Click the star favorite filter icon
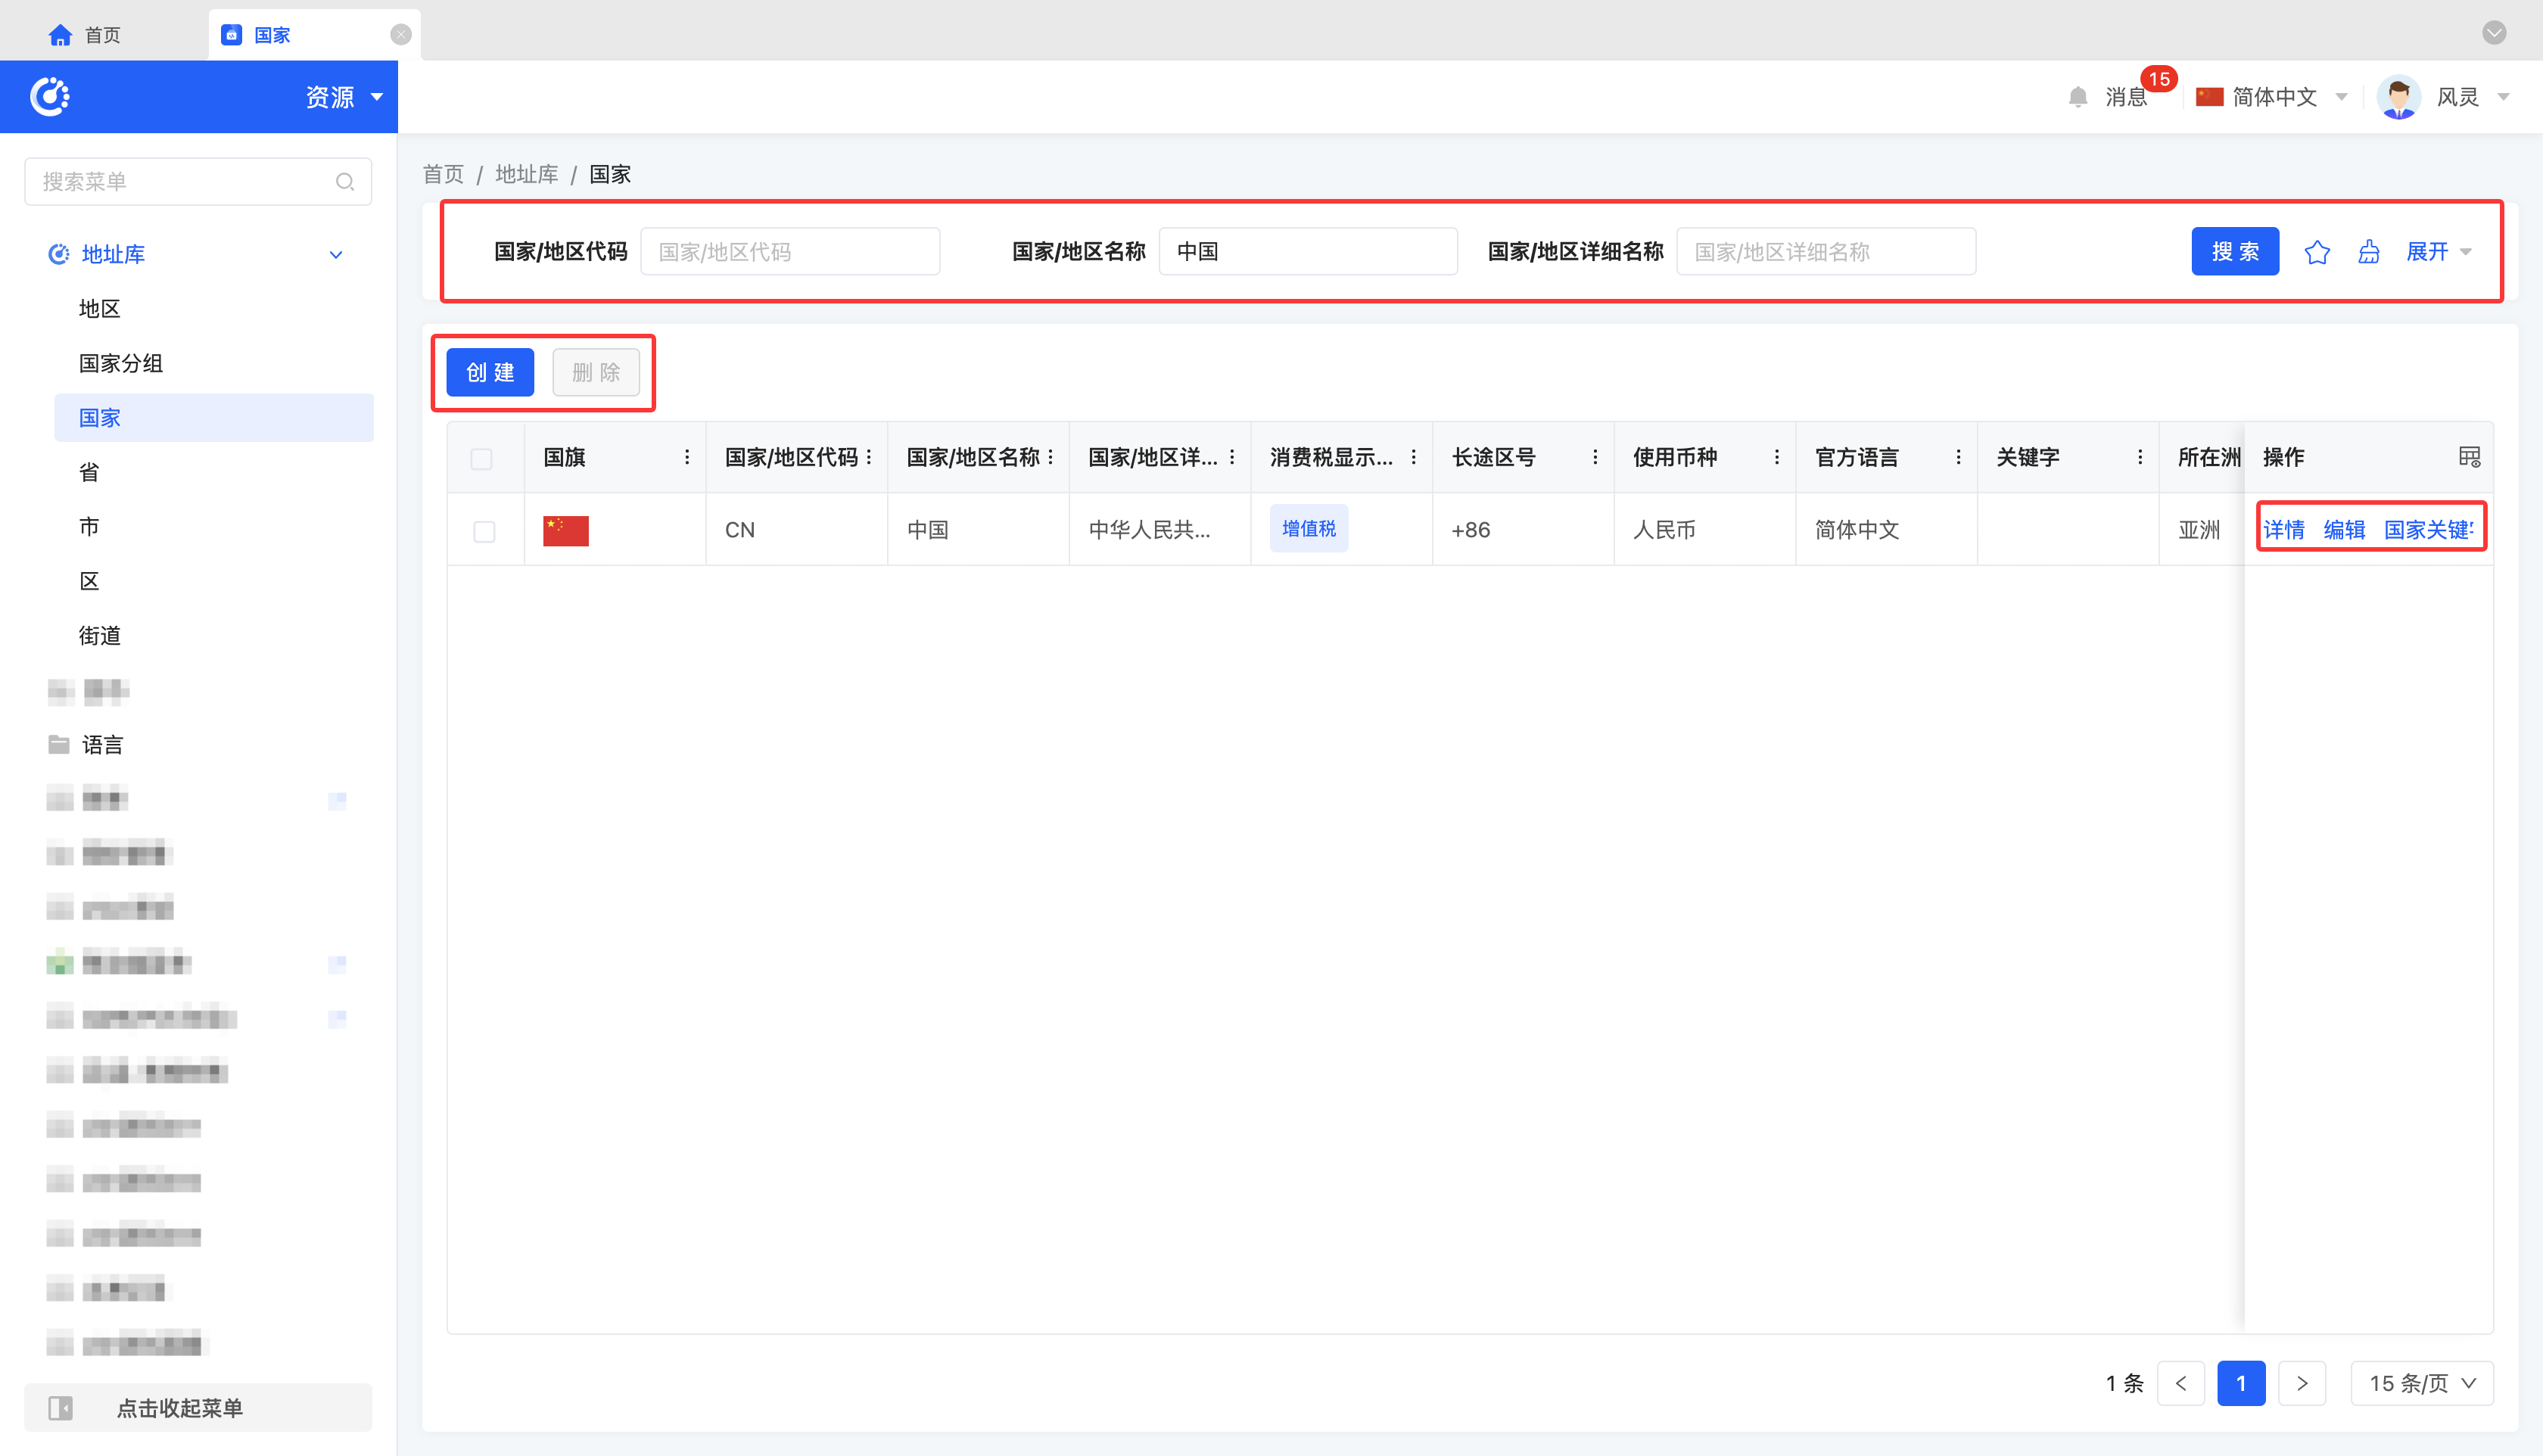The image size is (2543, 1456). coord(2316,252)
